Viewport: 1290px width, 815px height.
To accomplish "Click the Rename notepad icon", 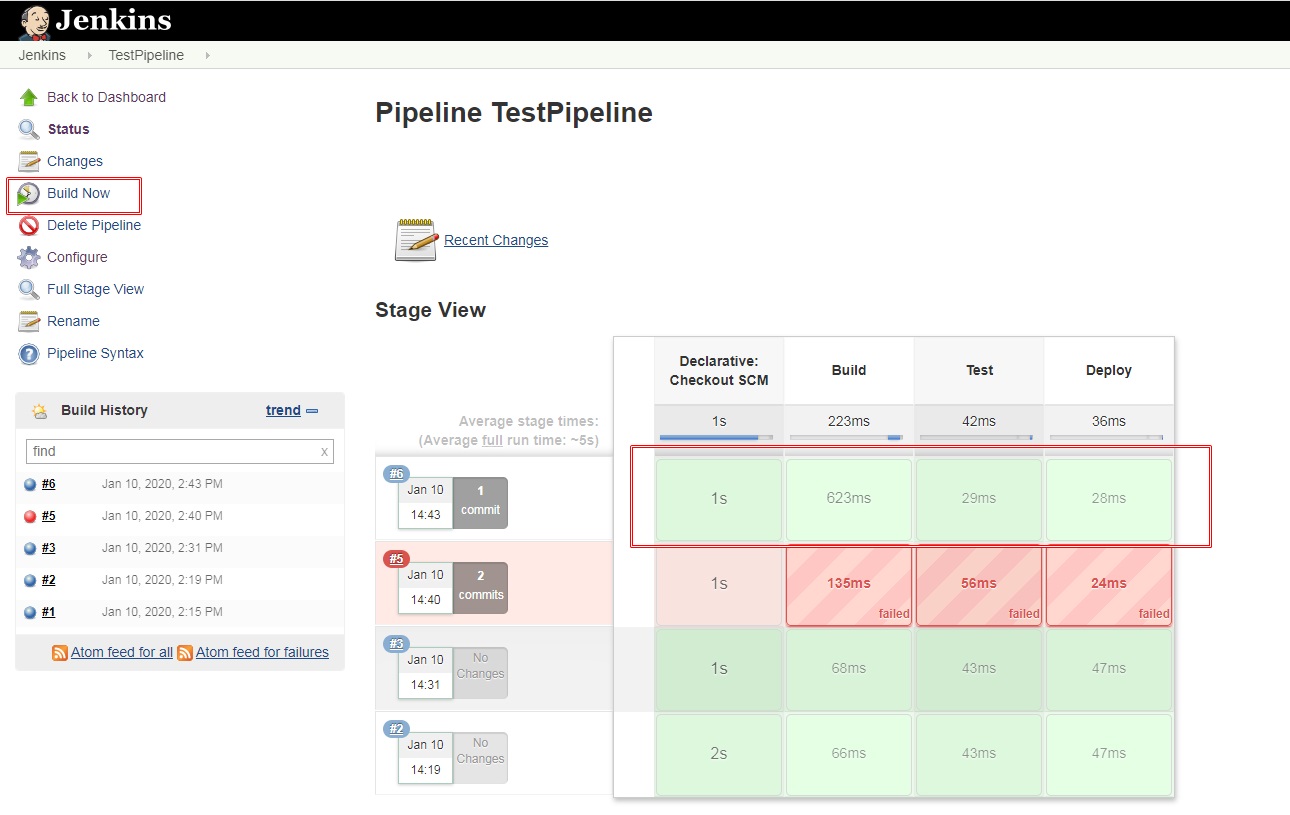I will pos(29,321).
